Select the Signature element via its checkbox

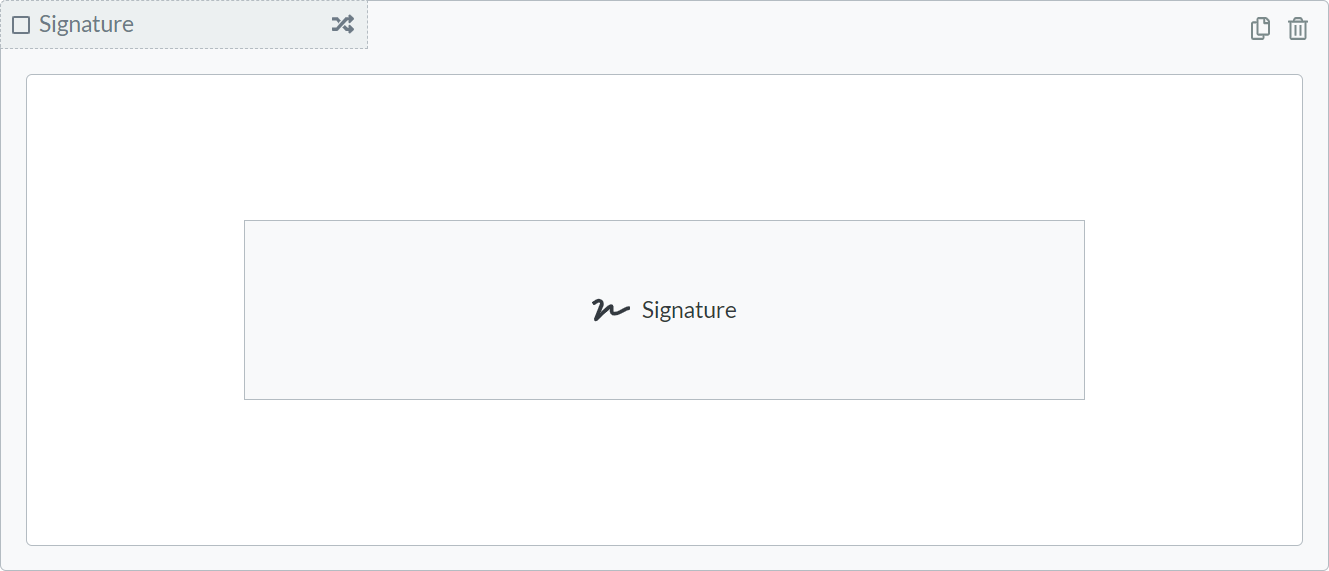tap(21, 25)
